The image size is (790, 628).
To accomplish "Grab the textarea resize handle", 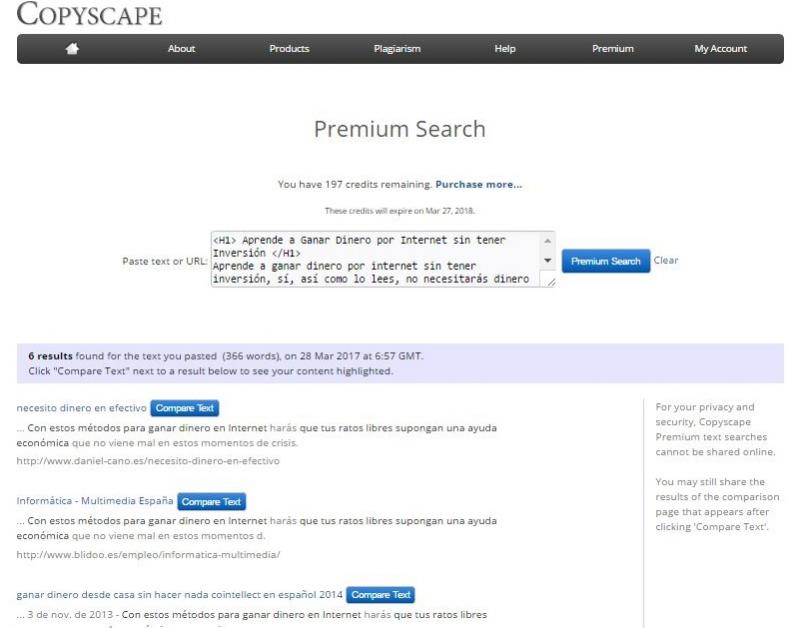I will click(548, 283).
